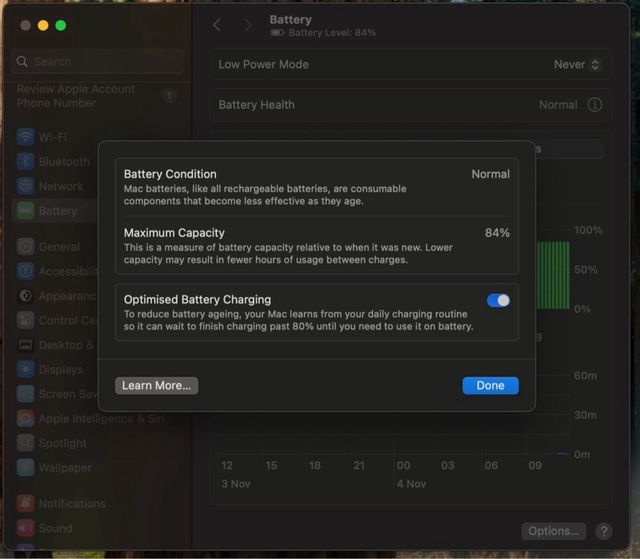Viewport: 640px width, 559px height.
Task: Open Wallpaper icon in the sidebar
Action: click(25, 468)
